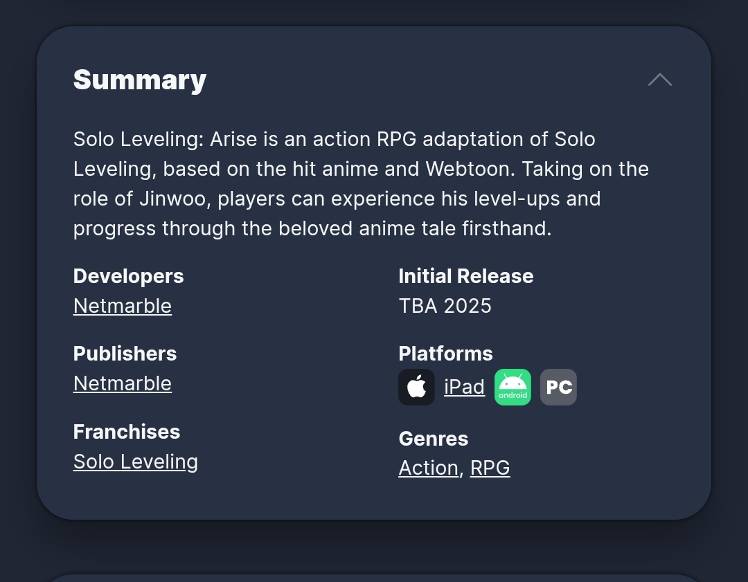Click the Genres label

click(x=433, y=439)
